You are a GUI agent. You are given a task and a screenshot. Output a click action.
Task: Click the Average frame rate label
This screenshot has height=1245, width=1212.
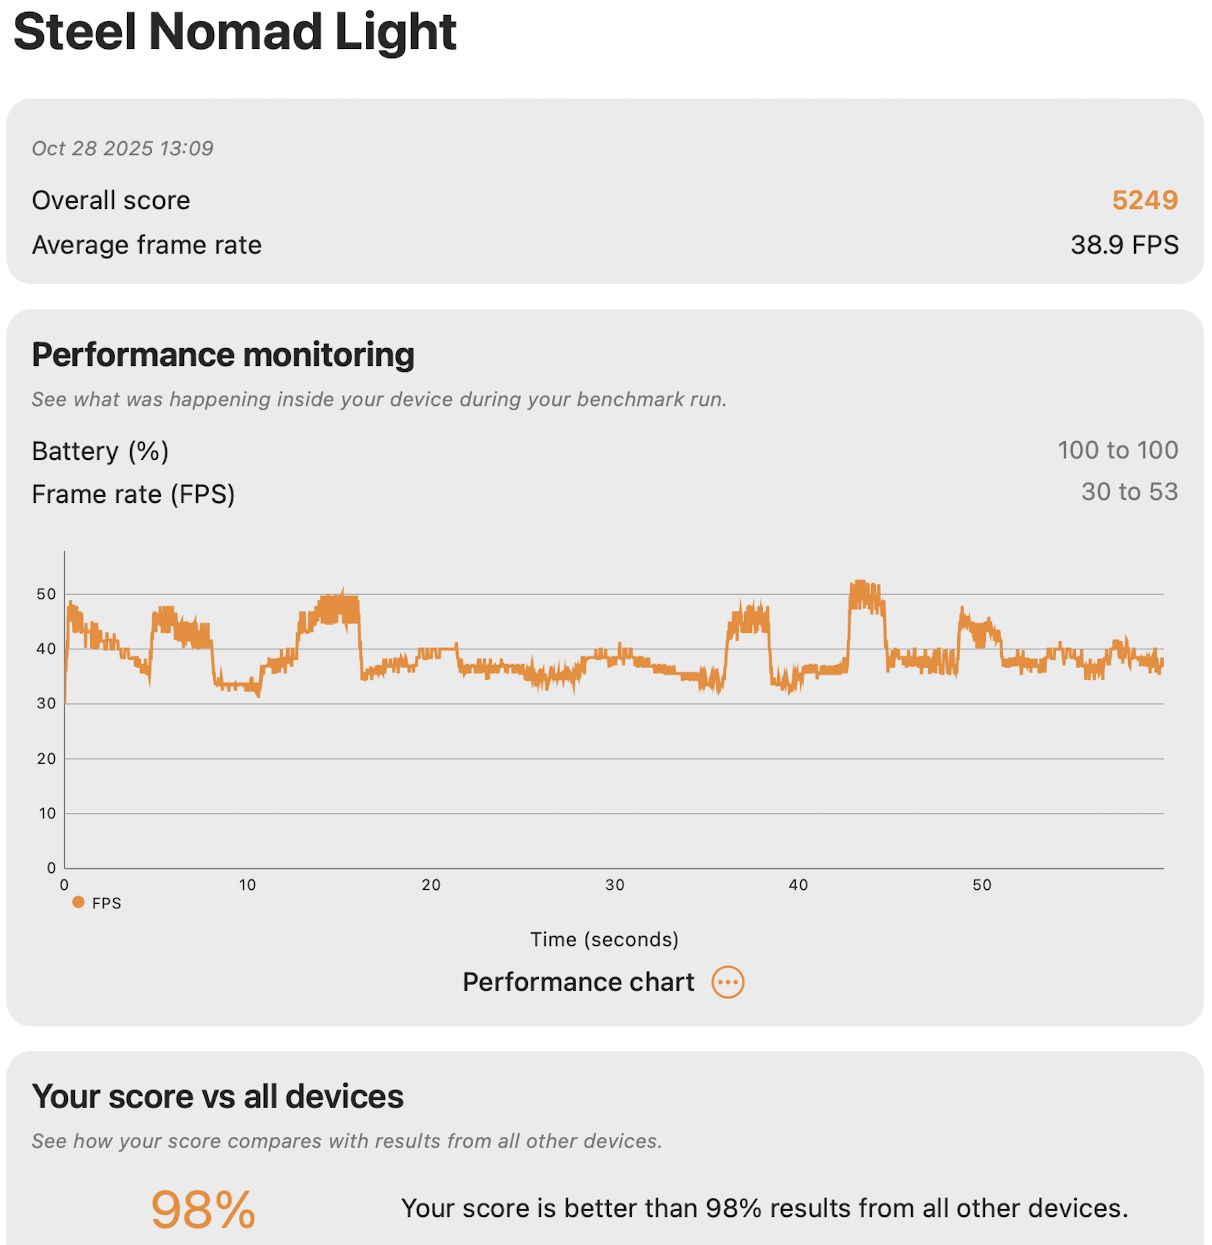tap(147, 245)
